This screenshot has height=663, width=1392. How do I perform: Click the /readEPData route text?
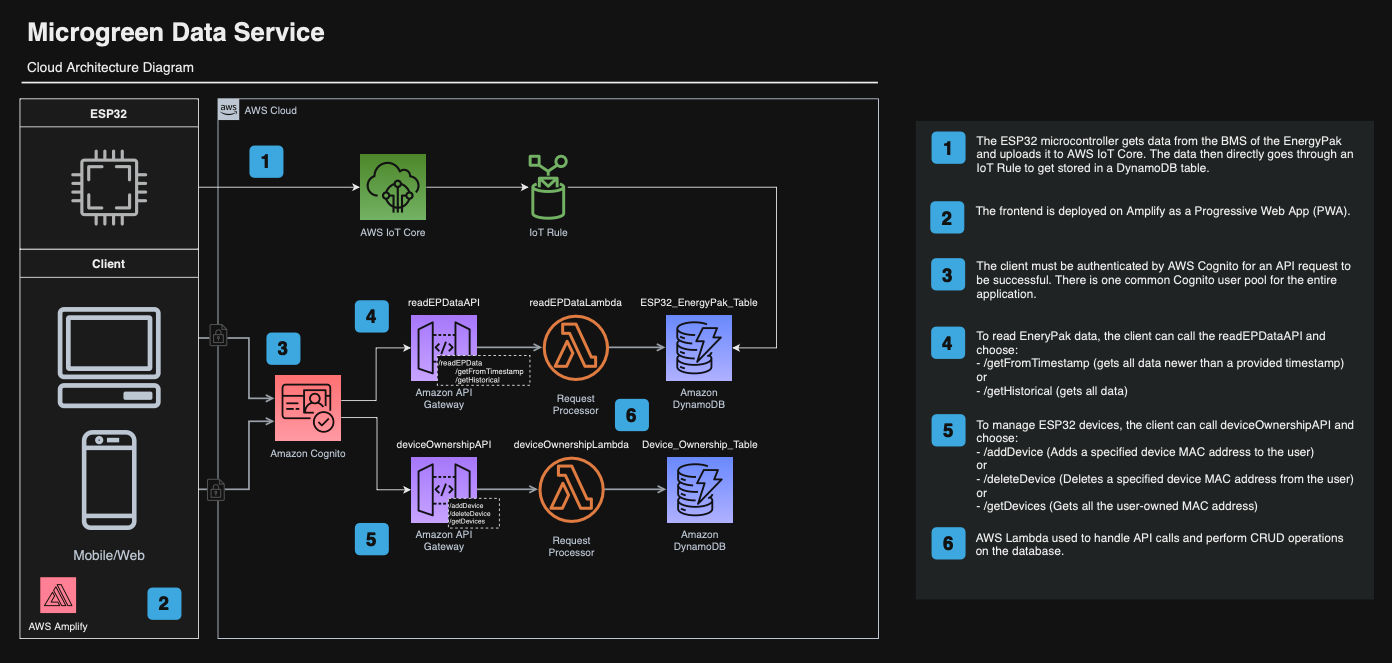point(460,363)
